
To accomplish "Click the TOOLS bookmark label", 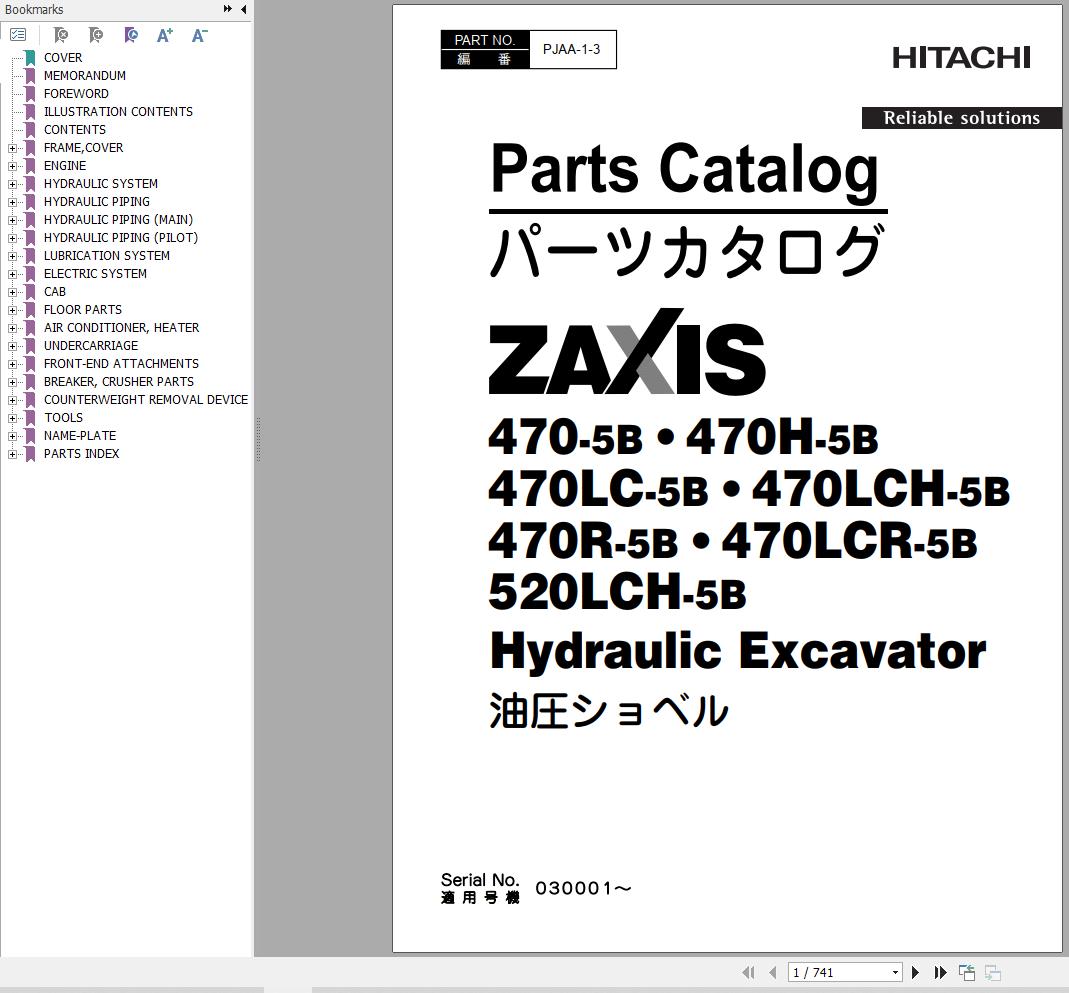I will point(63,418).
